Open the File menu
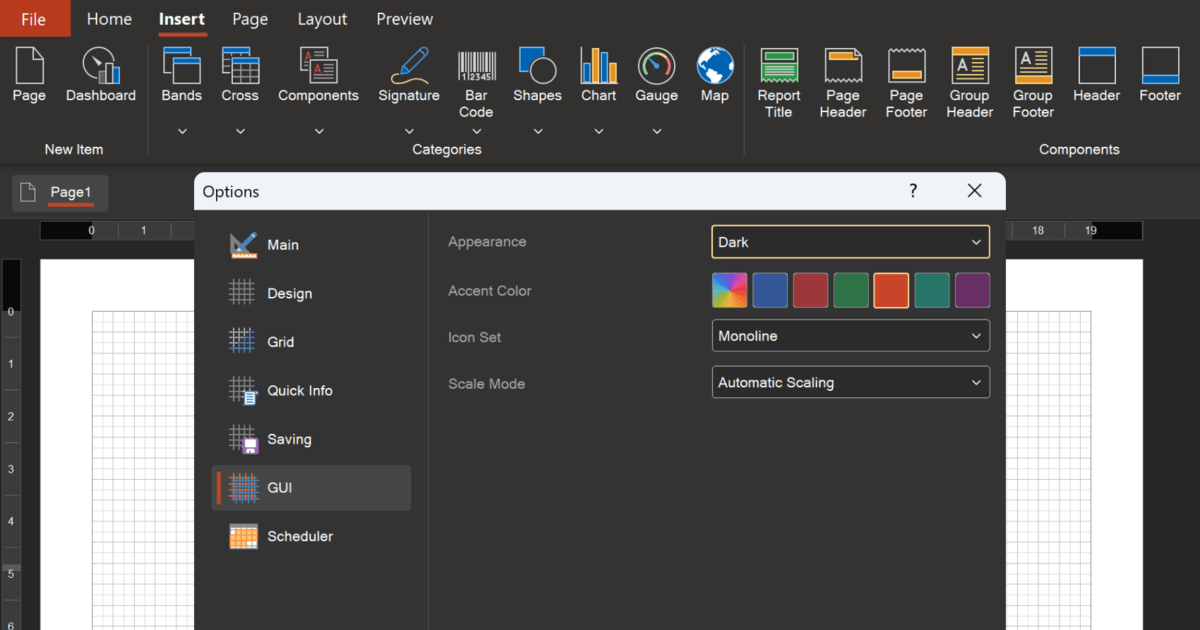The image size is (1200, 630). tap(35, 18)
